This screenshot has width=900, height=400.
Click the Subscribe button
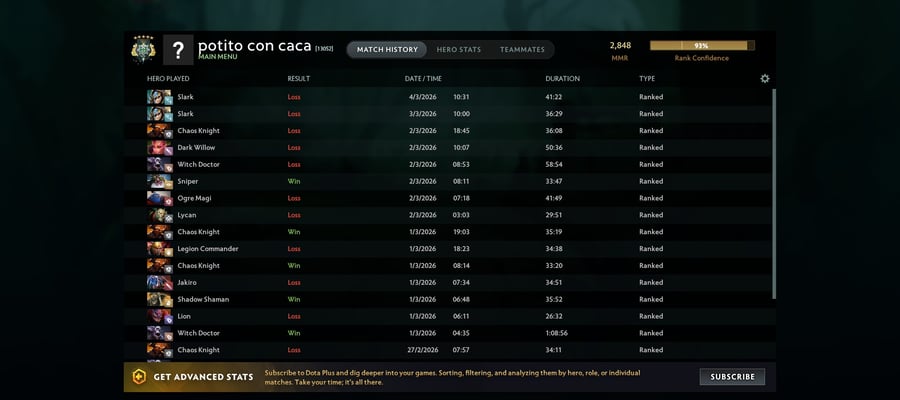pyautogui.click(x=732, y=377)
